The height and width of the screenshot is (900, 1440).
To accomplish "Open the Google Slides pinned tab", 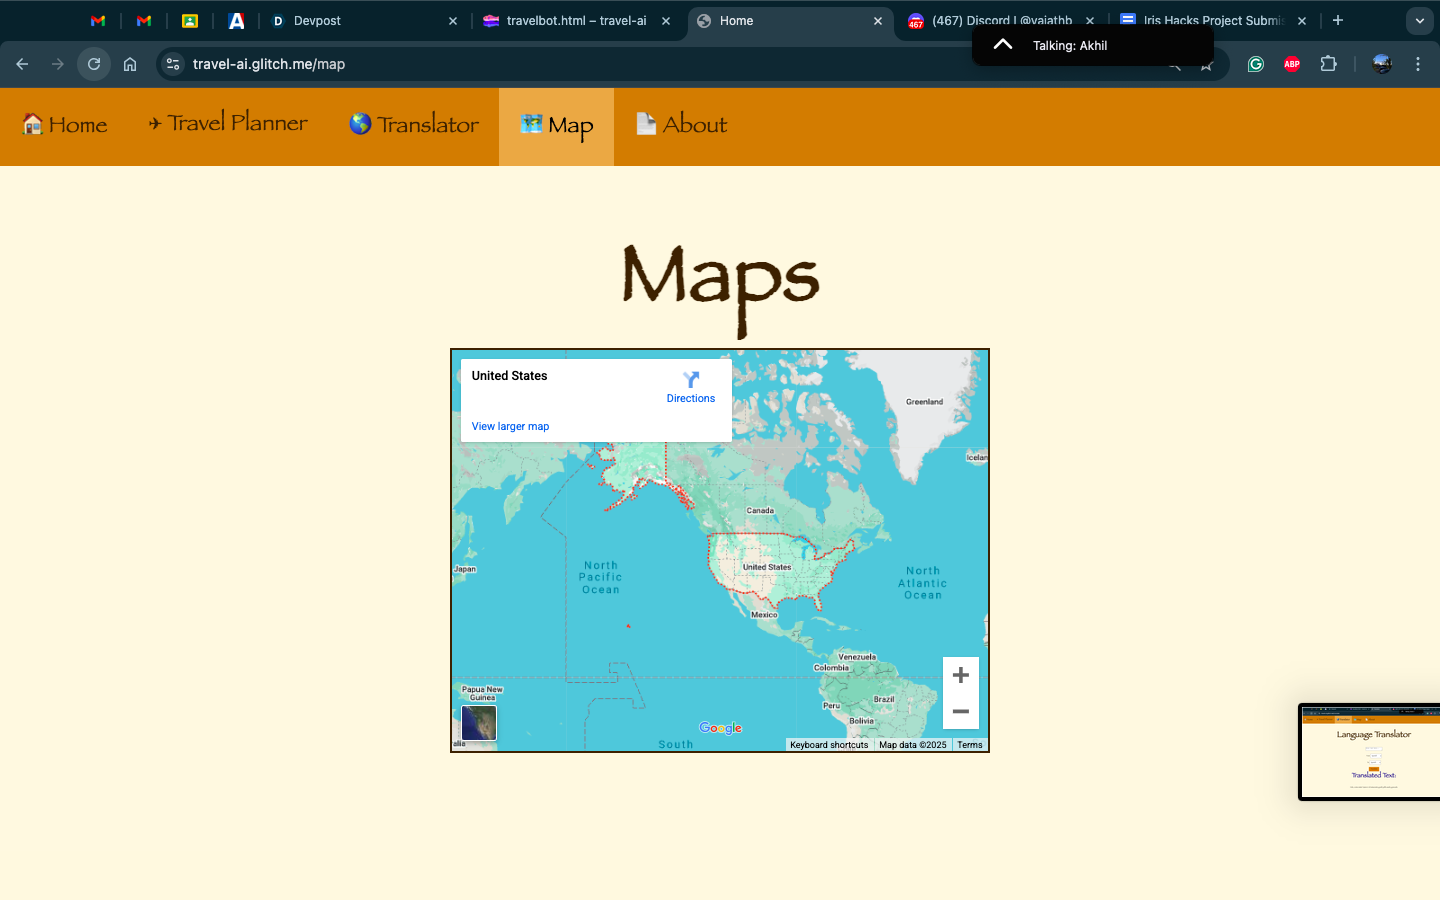I will pyautogui.click(x=190, y=20).
